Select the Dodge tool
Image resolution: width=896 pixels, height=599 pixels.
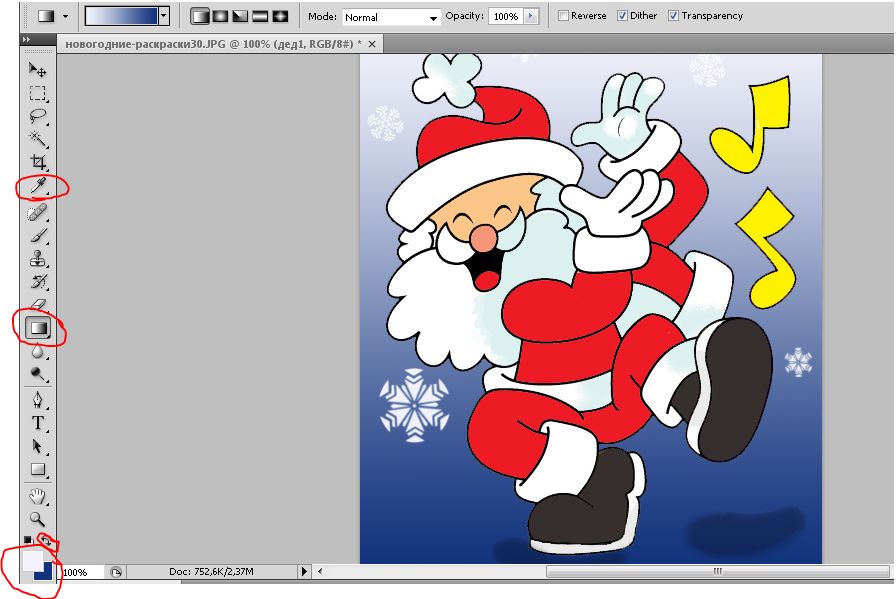tap(38, 374)
